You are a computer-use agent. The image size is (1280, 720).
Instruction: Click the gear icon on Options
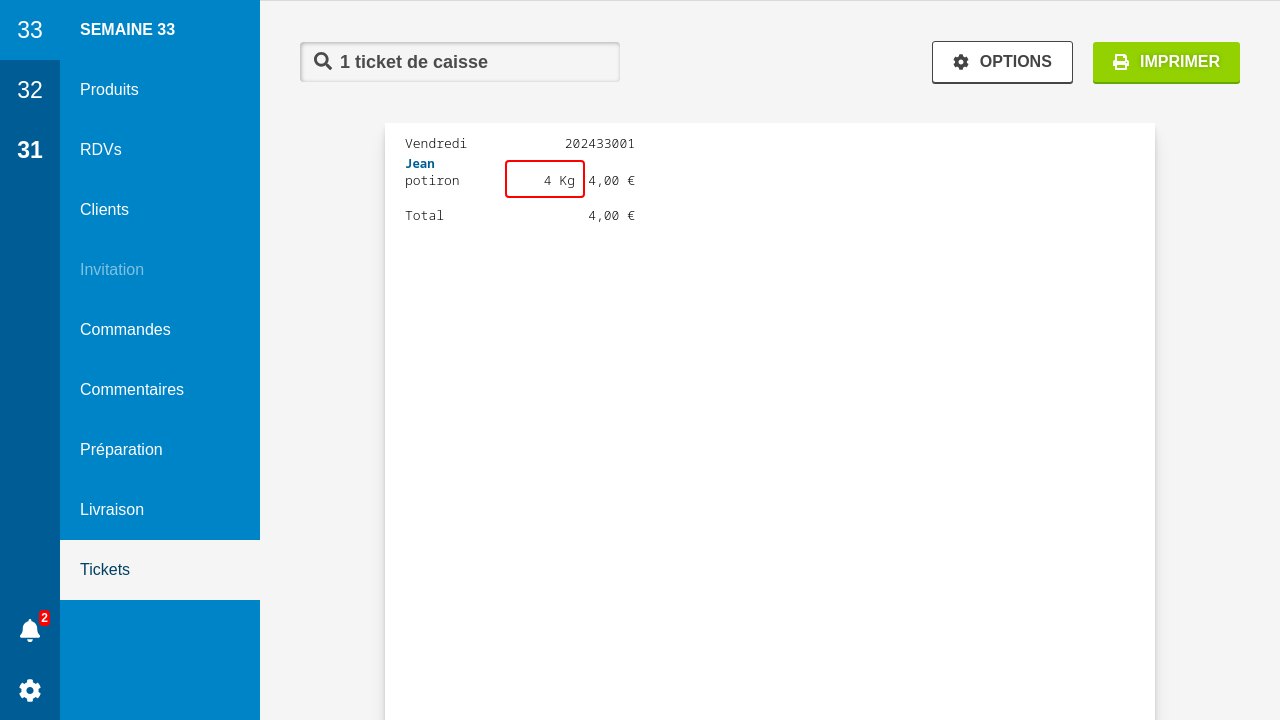tap(961, 62)
